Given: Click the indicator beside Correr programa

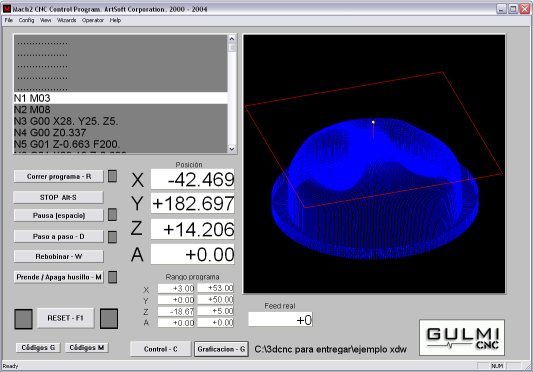Looking at the screenshot, I should pos(113,176).
